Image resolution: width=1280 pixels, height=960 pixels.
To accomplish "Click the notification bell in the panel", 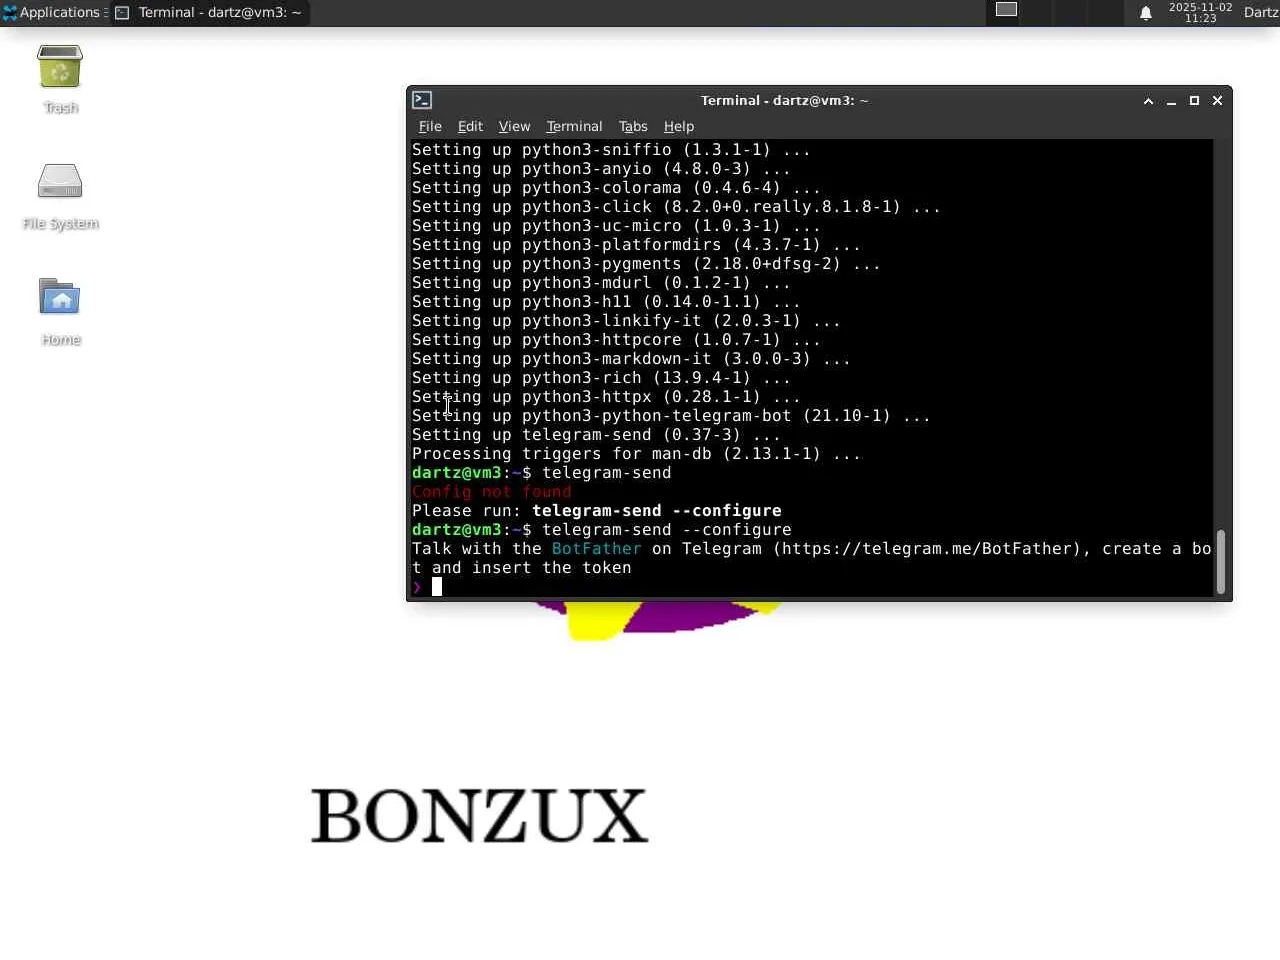I will point(1146,13).
